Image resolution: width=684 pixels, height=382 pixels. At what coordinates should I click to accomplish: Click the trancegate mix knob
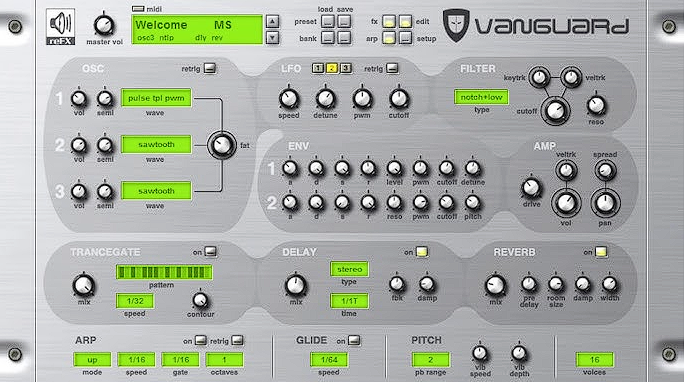pyautogui.click(x=83, y=286)
